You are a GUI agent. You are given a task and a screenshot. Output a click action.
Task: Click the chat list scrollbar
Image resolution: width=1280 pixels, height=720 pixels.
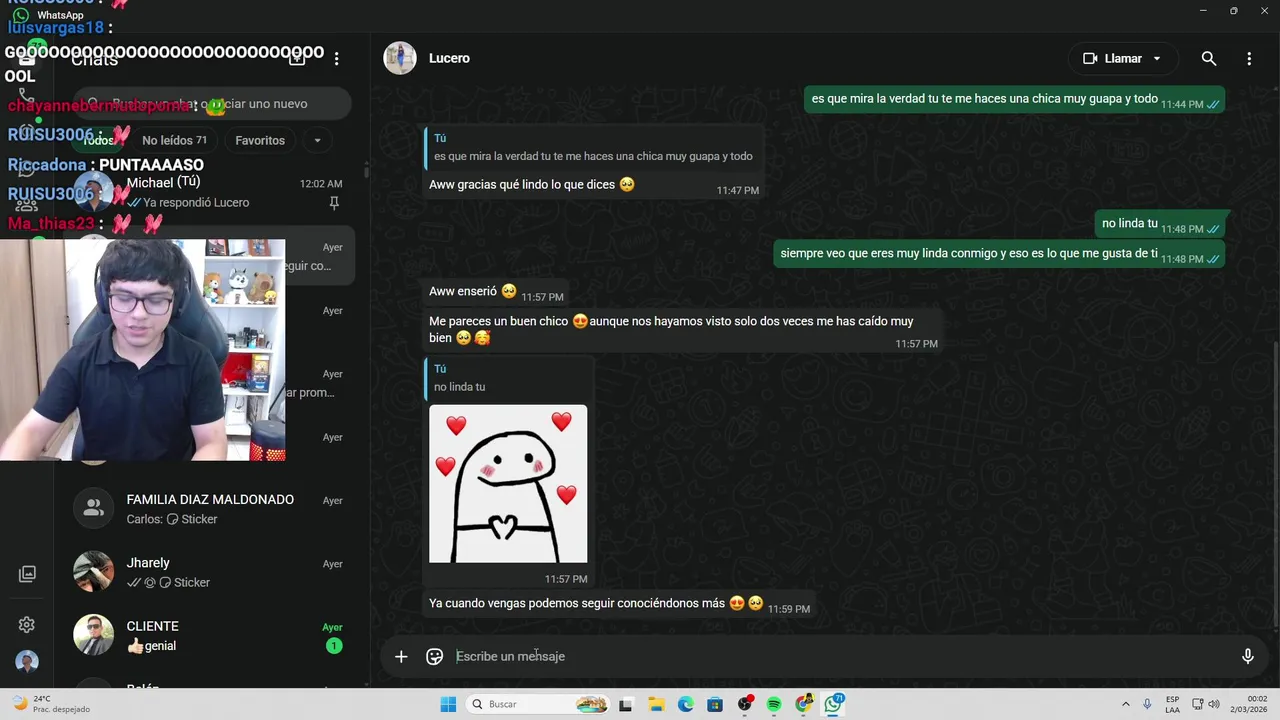[366, 172]
